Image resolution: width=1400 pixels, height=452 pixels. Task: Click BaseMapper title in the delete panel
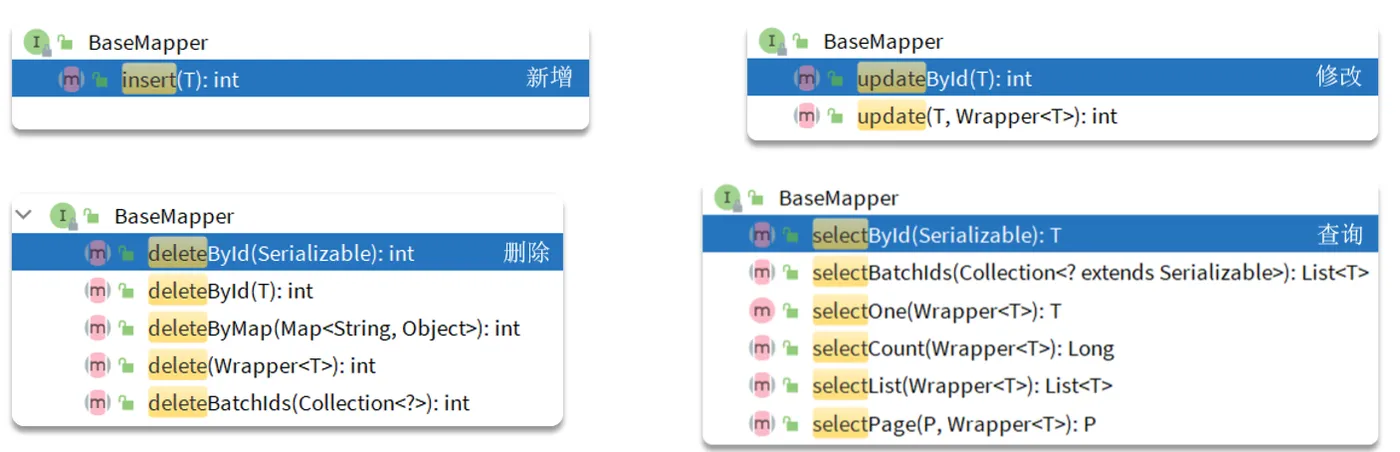click(x=174, y=216)
